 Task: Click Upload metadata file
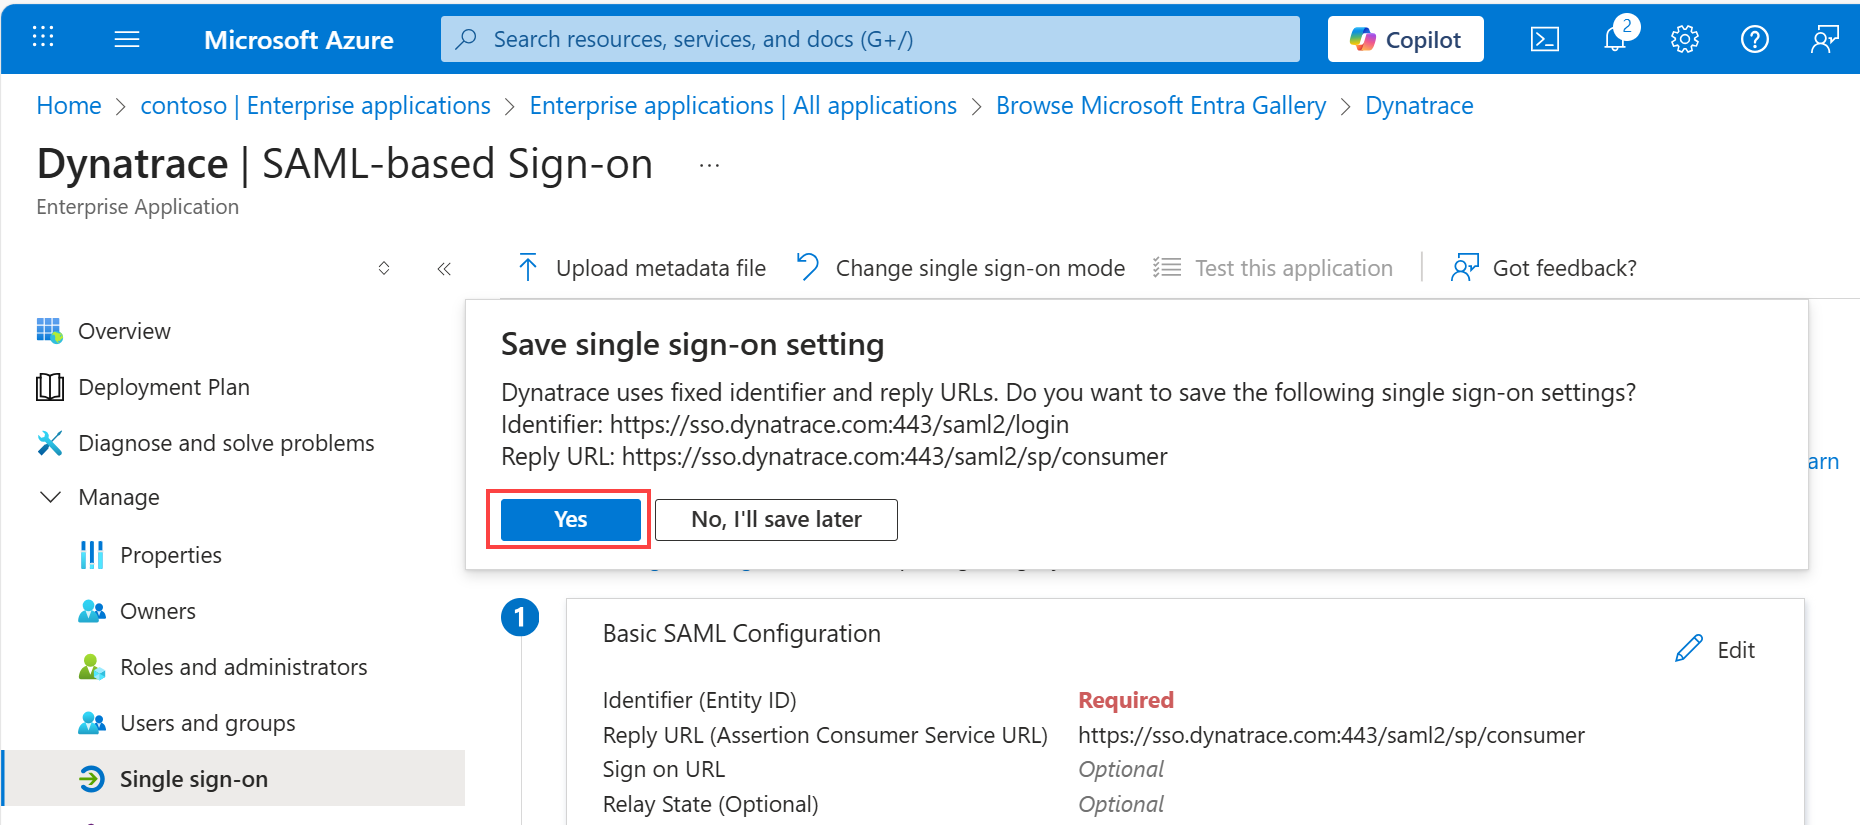(x=642, y=268)
